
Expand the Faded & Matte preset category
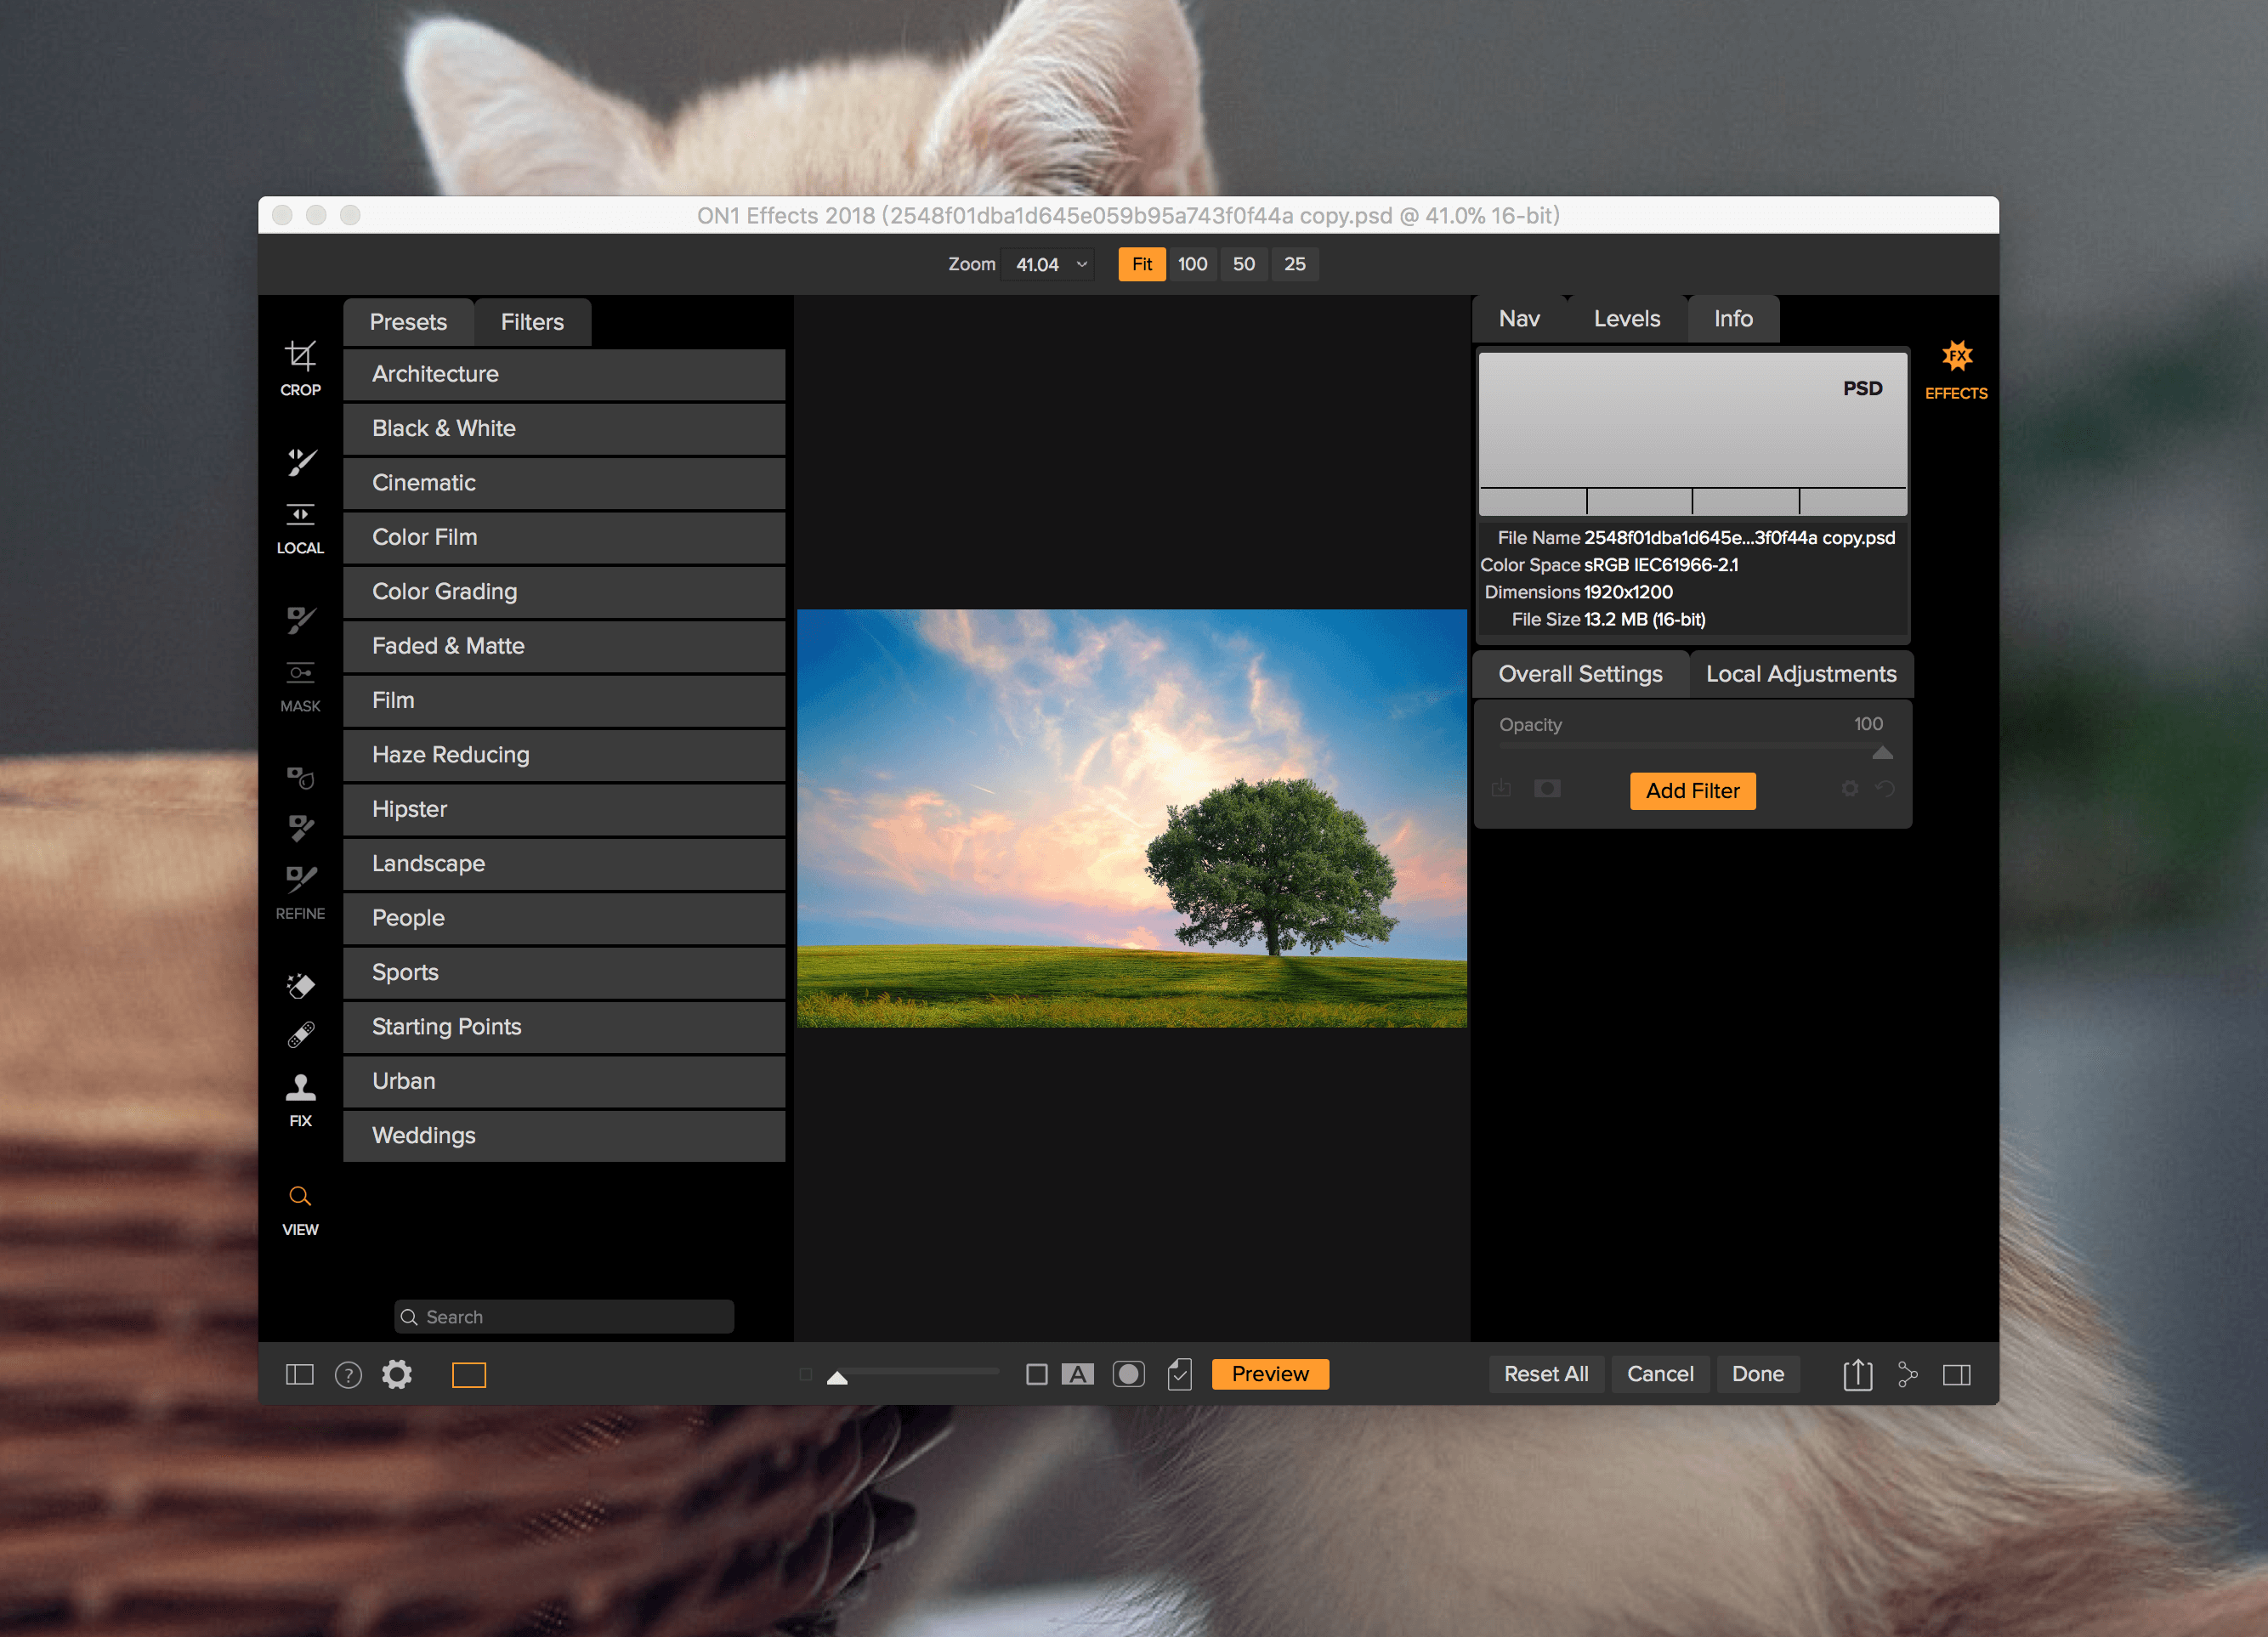[x=564, y=646]
